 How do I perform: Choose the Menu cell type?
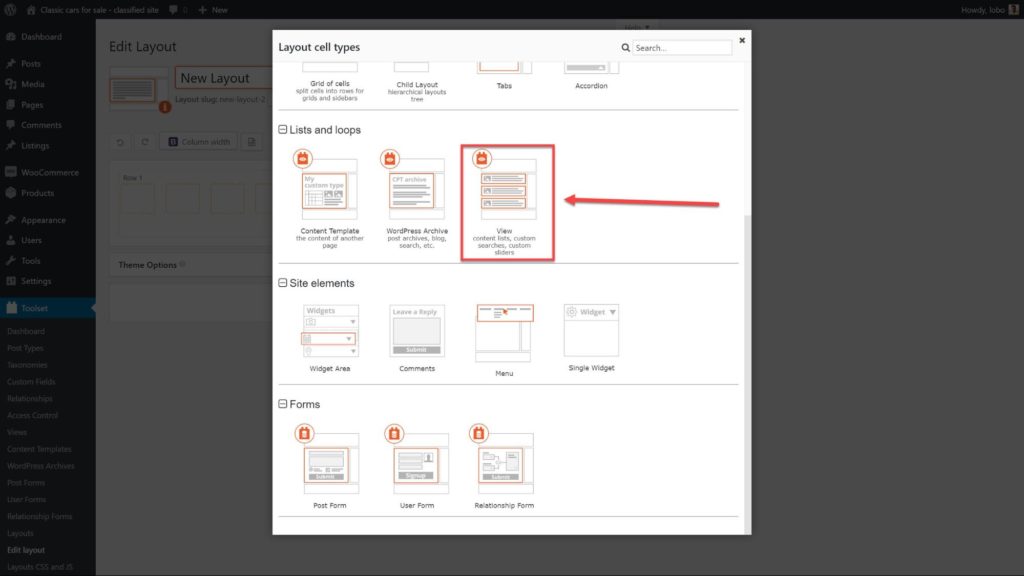pos(504,340)
